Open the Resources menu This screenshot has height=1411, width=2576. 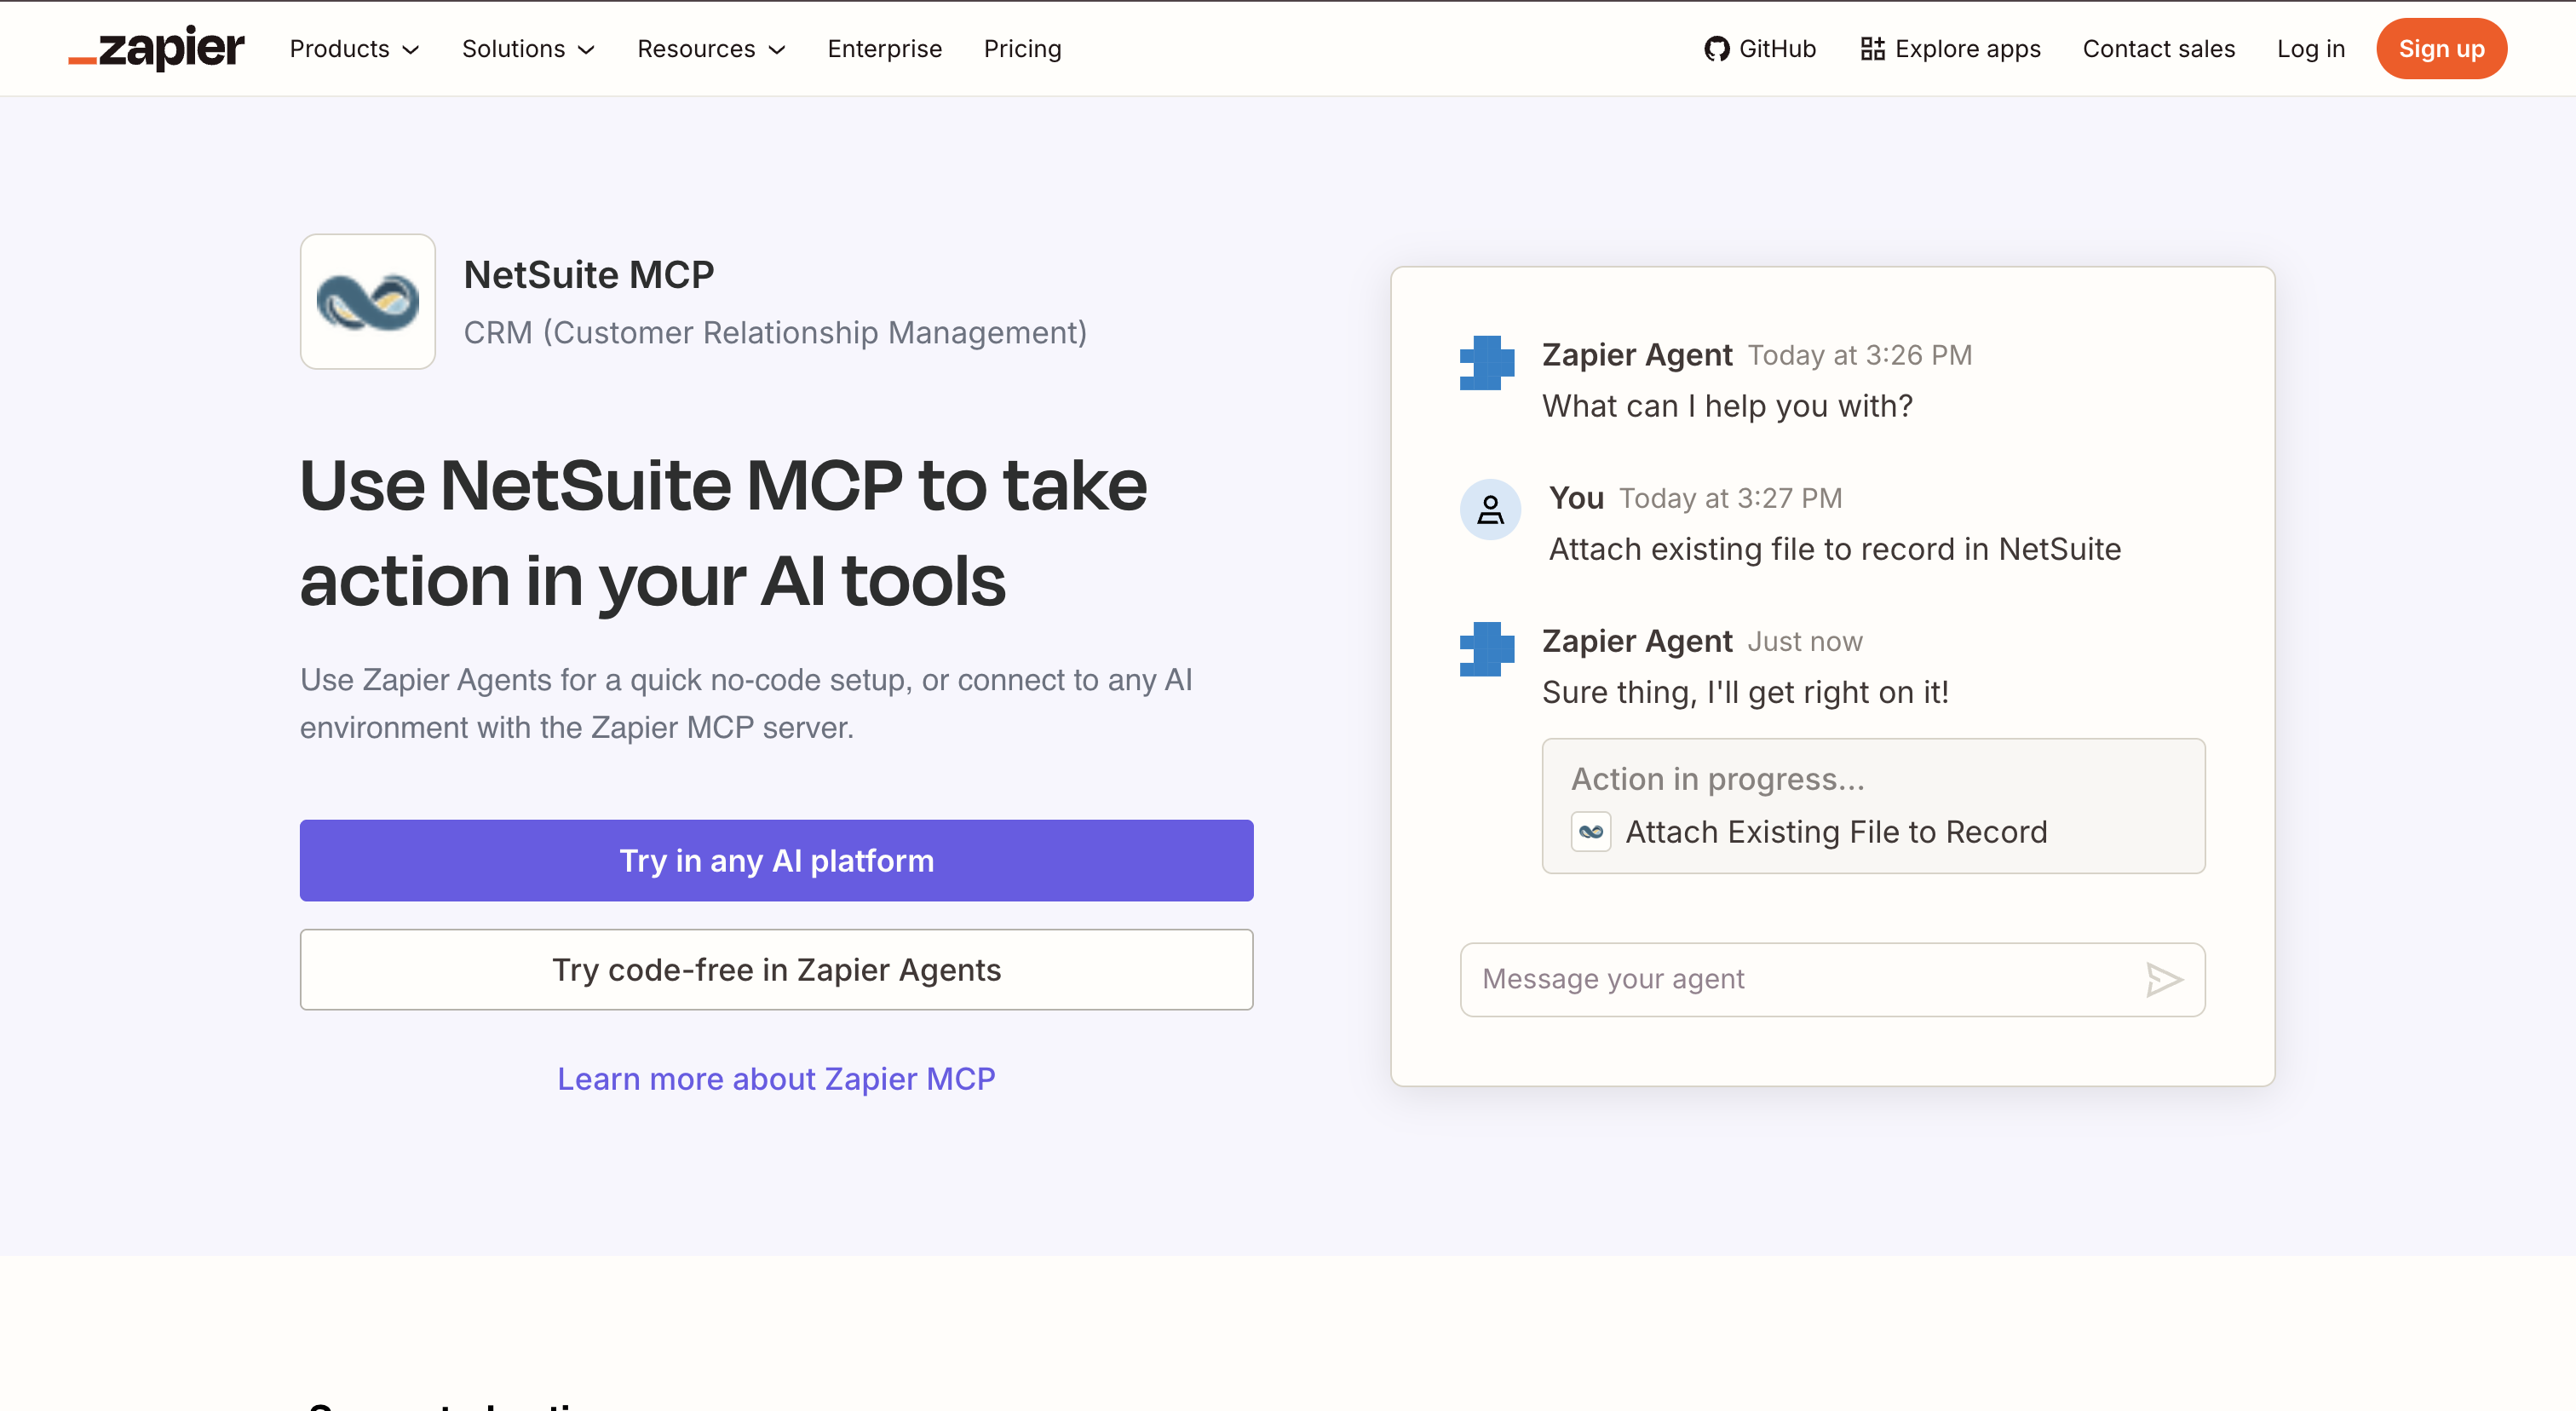point(711,49)
